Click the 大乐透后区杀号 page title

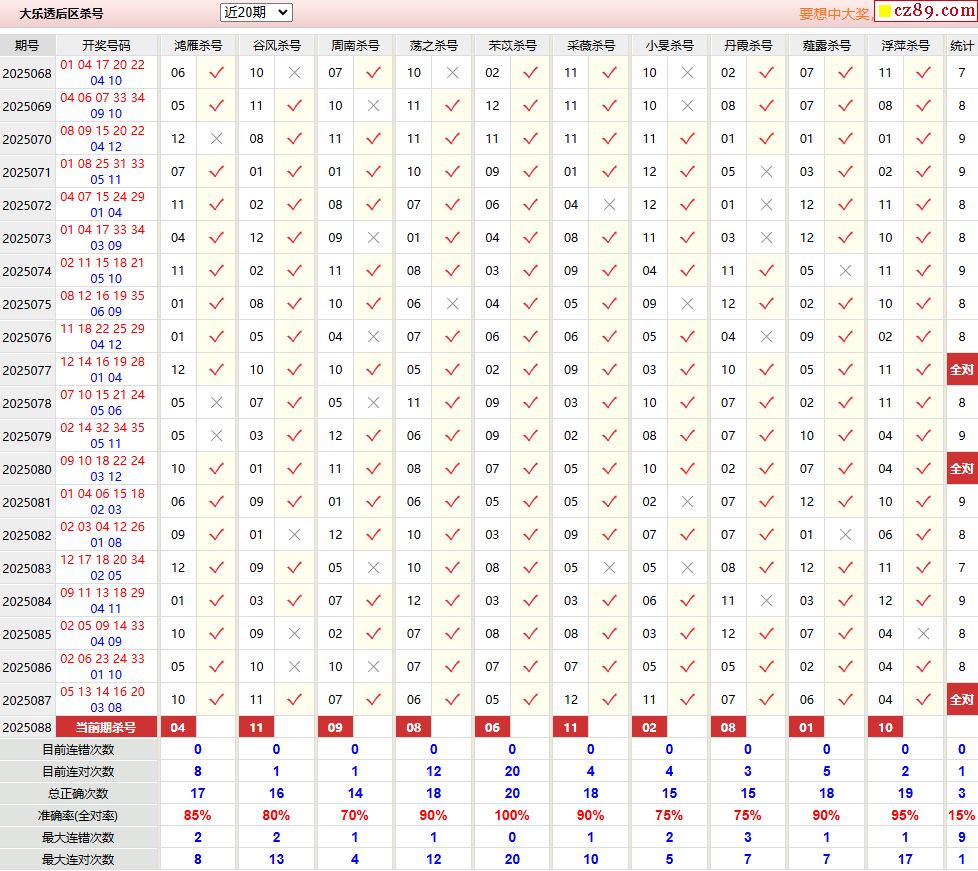pyautogui.click(x=61, y=14)
